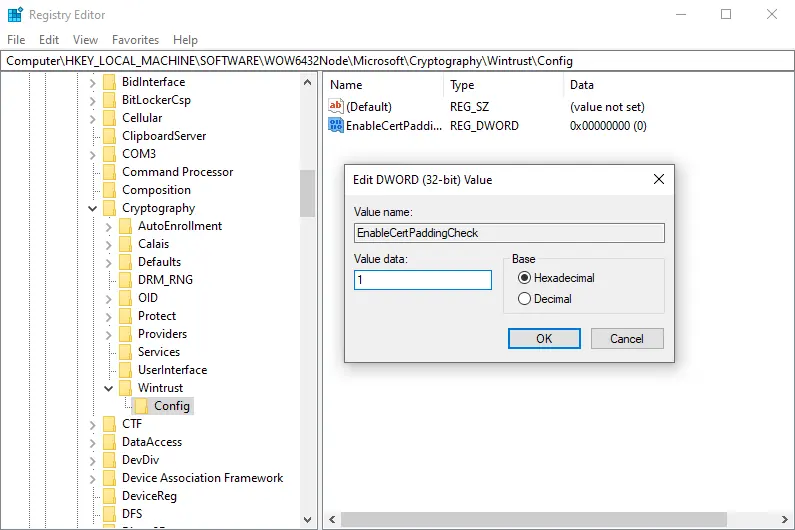Expand the DevDiv tree node

coord(92,461)
